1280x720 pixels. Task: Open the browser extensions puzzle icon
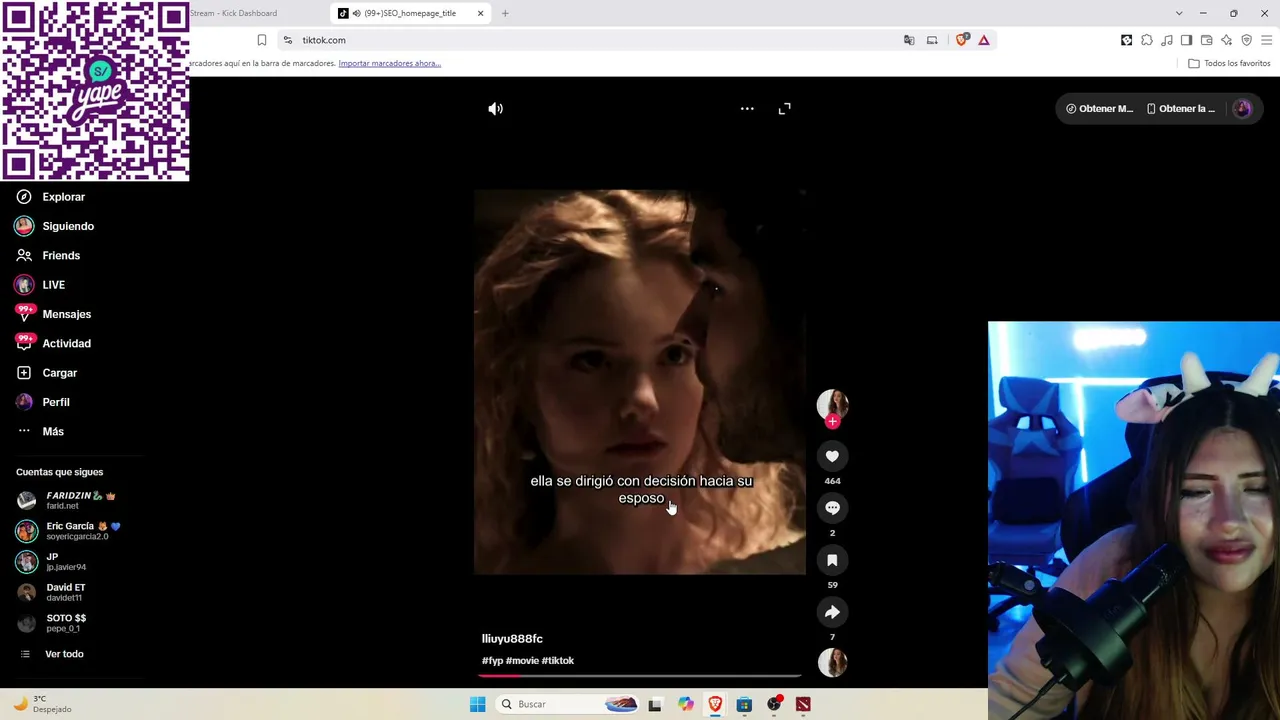[1147, 40]
